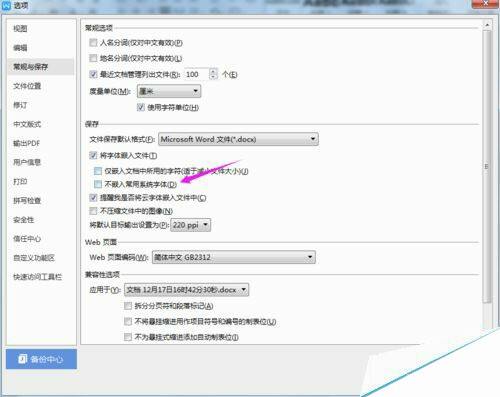Click the recent files count field showing 100
This screenshot has width=500, height=397.
196,74
